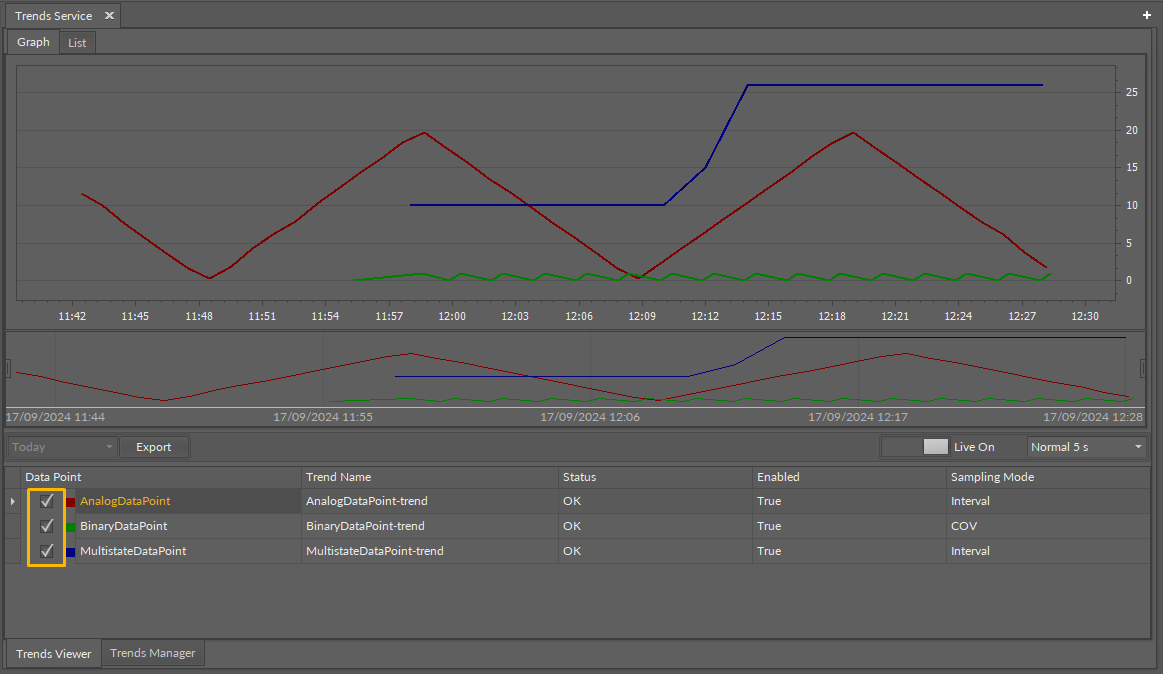Toggle the Live On switch
Screen dimensions: 1163x674
pos(914,447)
